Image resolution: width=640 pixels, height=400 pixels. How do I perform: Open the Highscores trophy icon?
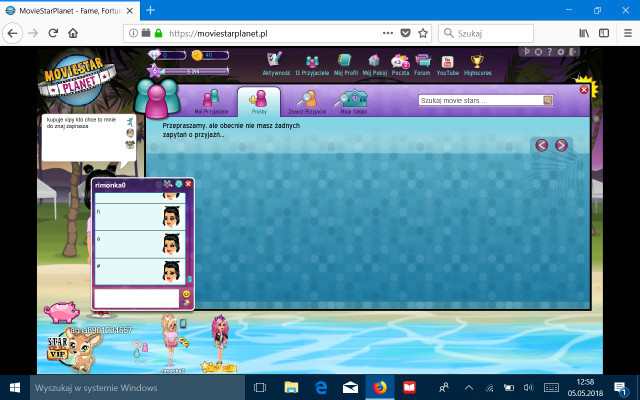point(477,63)
